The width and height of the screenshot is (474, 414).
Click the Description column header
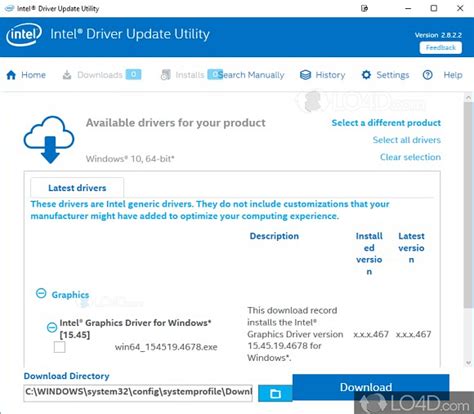coord(274,236)
